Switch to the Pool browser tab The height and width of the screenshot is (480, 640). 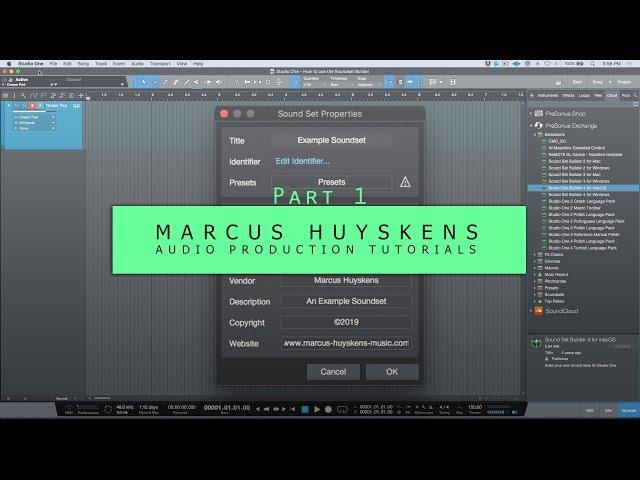point(626,96)
